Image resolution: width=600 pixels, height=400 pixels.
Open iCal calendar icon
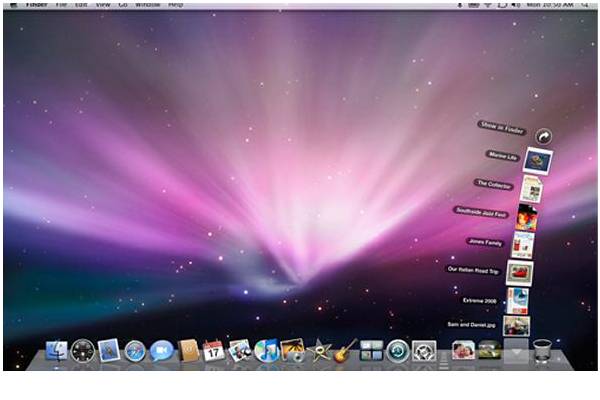coord(214,350)
